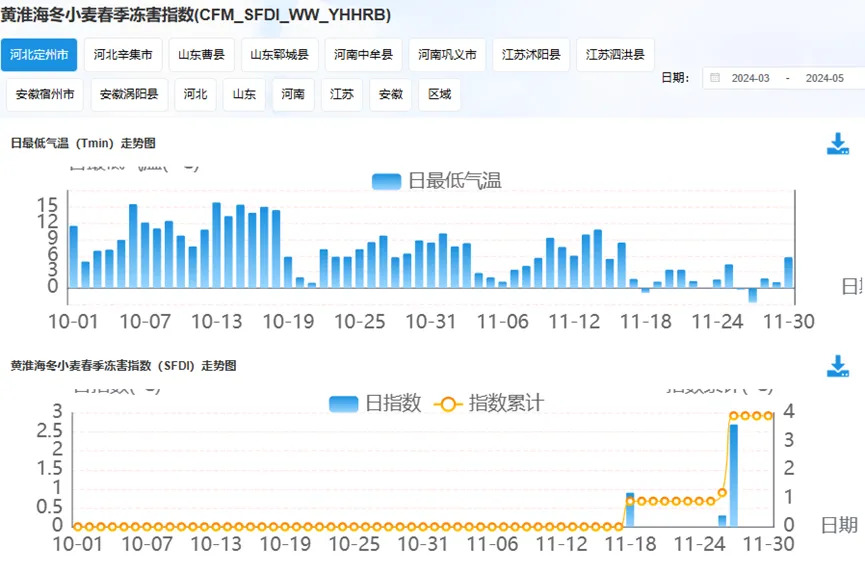Switch to 河南中牟县
Image resolution: width=865 pixels, height=573 pixels.
click(x=363, y=55)
